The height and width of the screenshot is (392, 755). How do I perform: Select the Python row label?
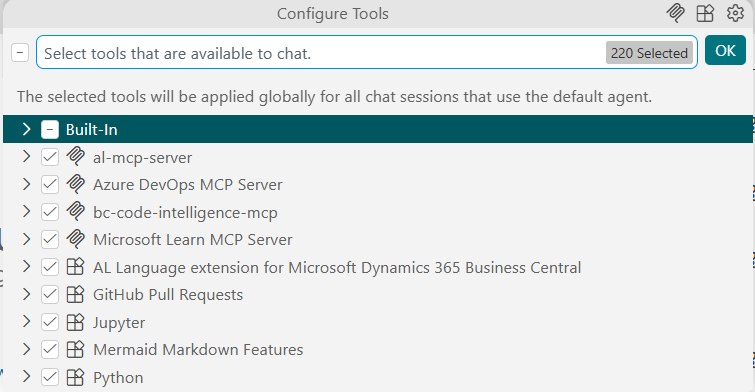(x=118, y=378)
